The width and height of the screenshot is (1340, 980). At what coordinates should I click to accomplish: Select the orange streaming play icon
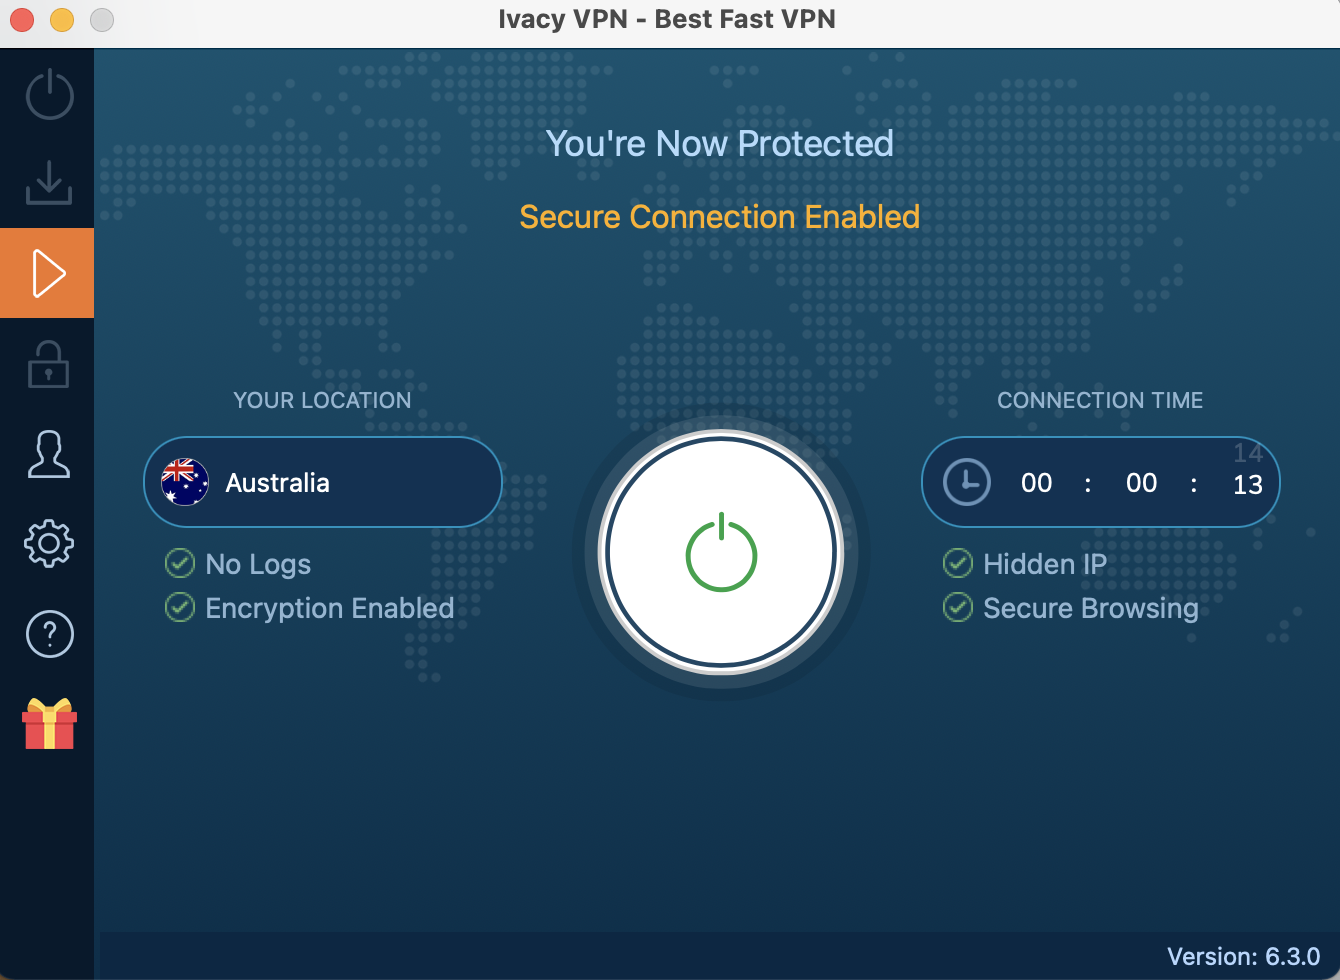click(x=47, y=273)
